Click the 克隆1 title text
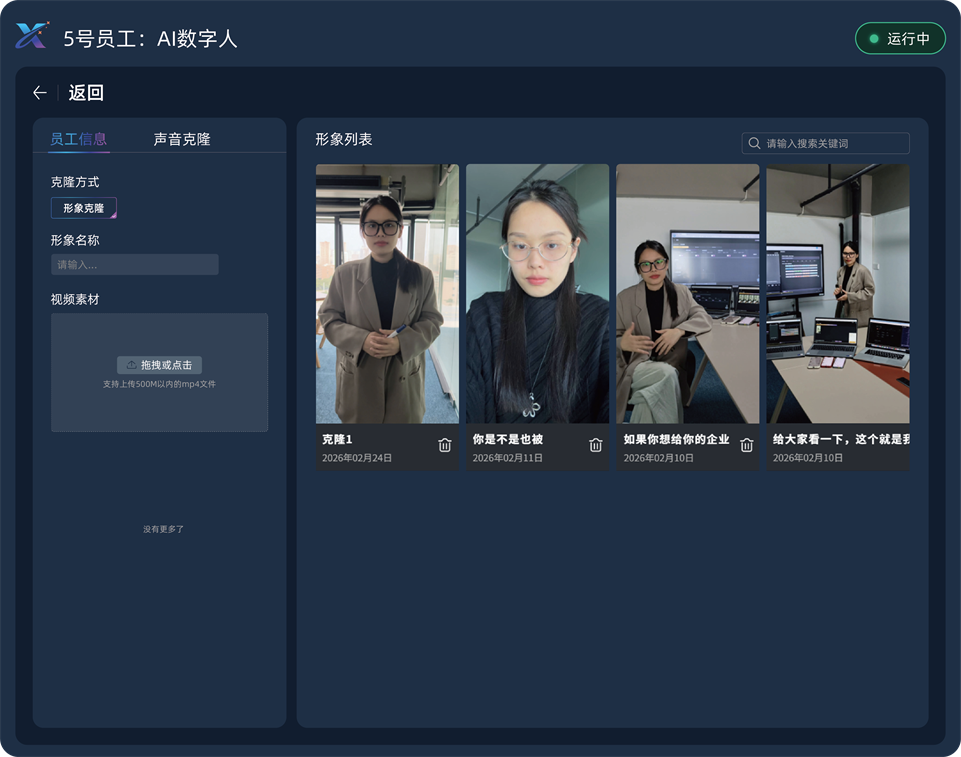The height and width of the screenshot is (757, 961). pos(337,439)
